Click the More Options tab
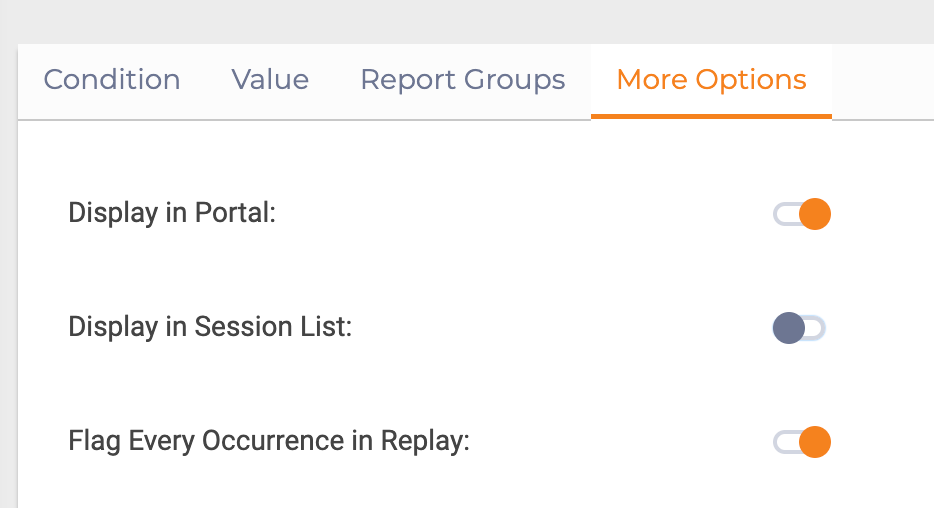This screenshot has height=508, width=934. tap(711, 80)
